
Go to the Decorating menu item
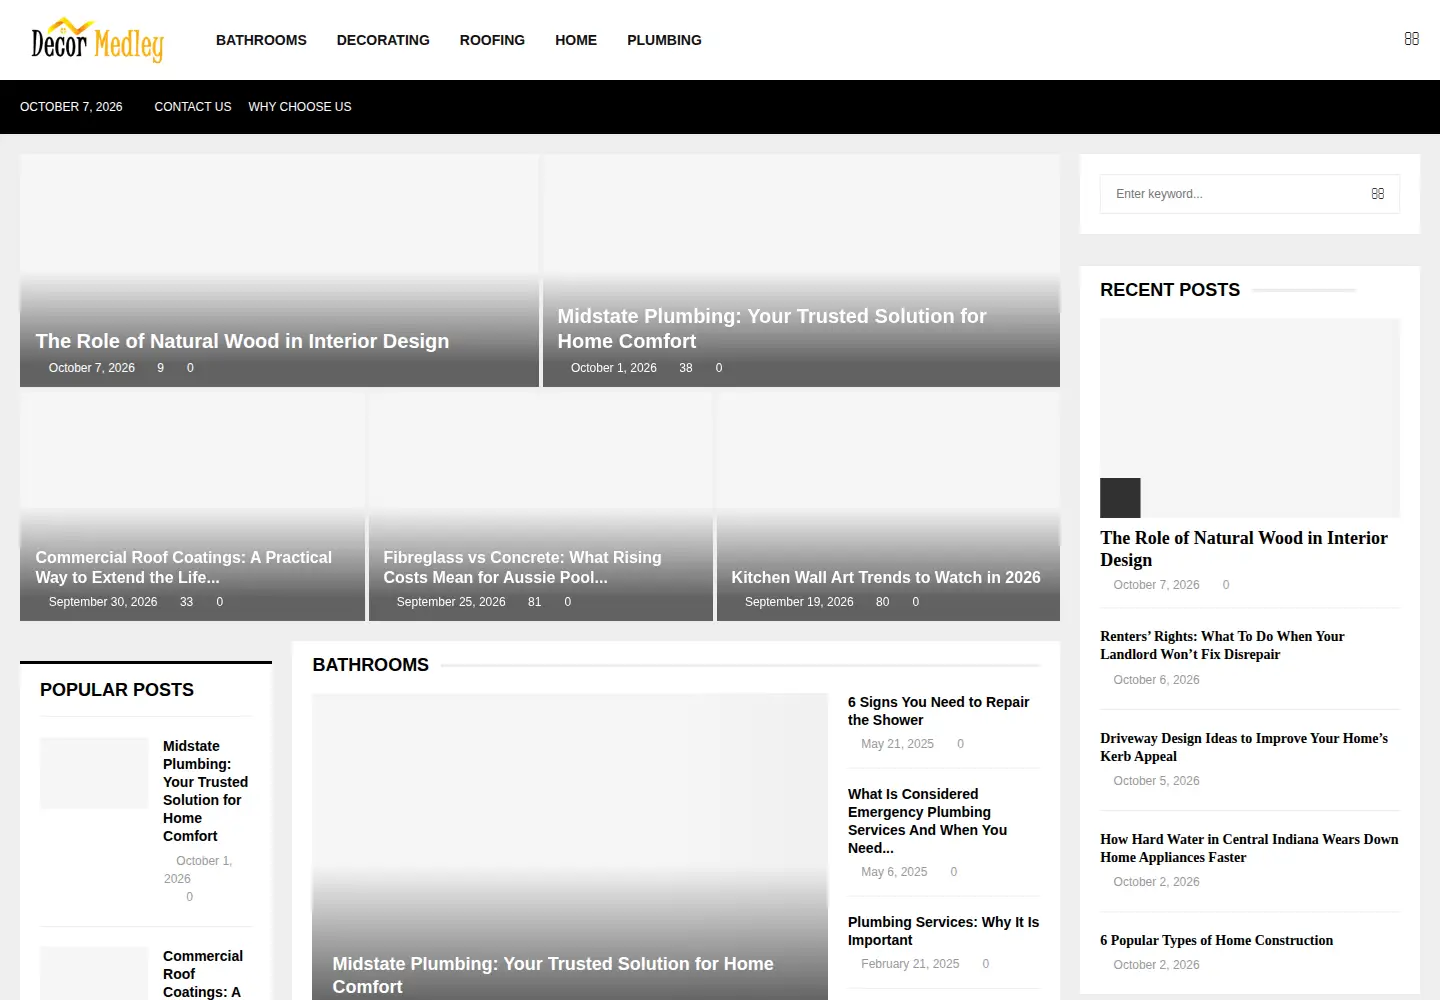click(383, 40)
